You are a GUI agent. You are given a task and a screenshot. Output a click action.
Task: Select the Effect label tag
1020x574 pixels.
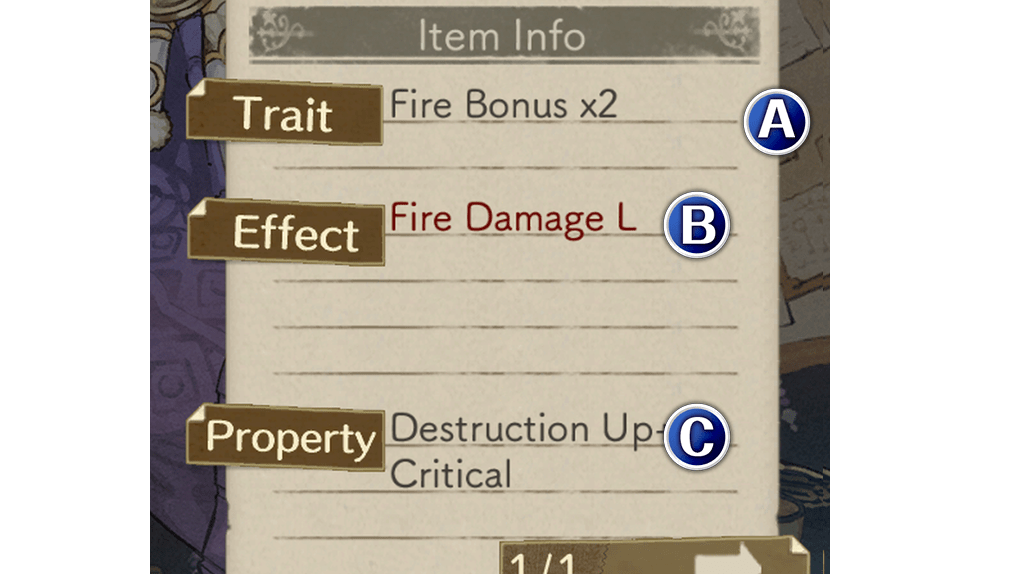[x=286, y=232]
